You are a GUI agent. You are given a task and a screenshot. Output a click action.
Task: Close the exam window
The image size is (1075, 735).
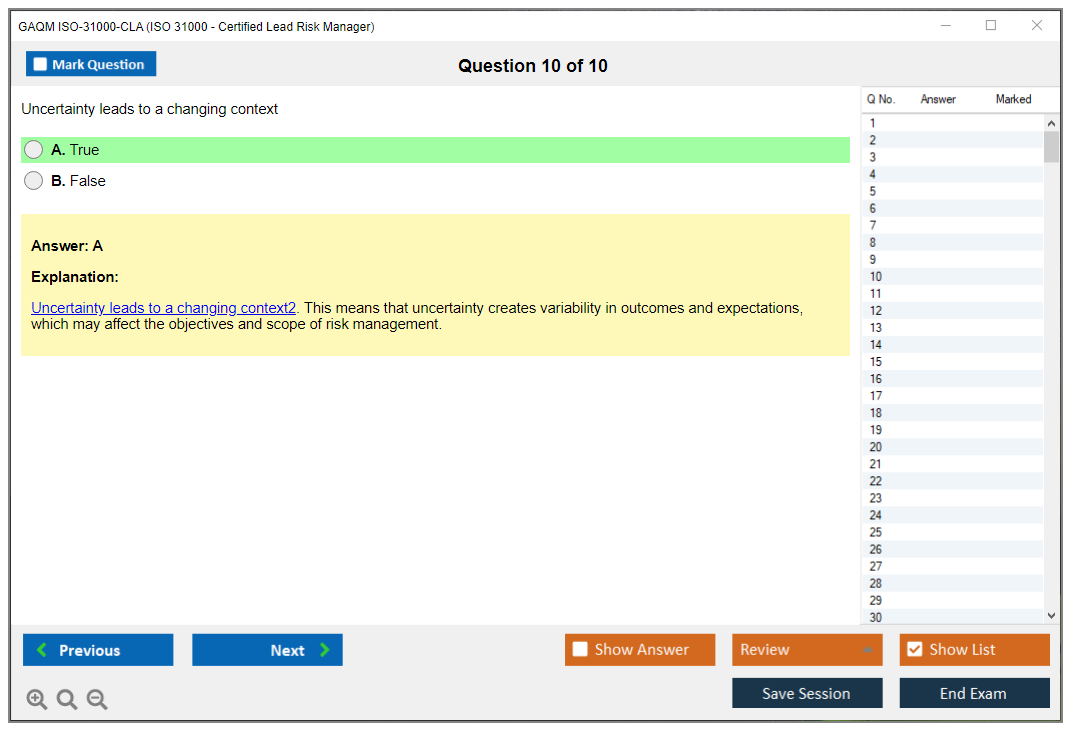pyautogui.click(x=1037, y=26)
